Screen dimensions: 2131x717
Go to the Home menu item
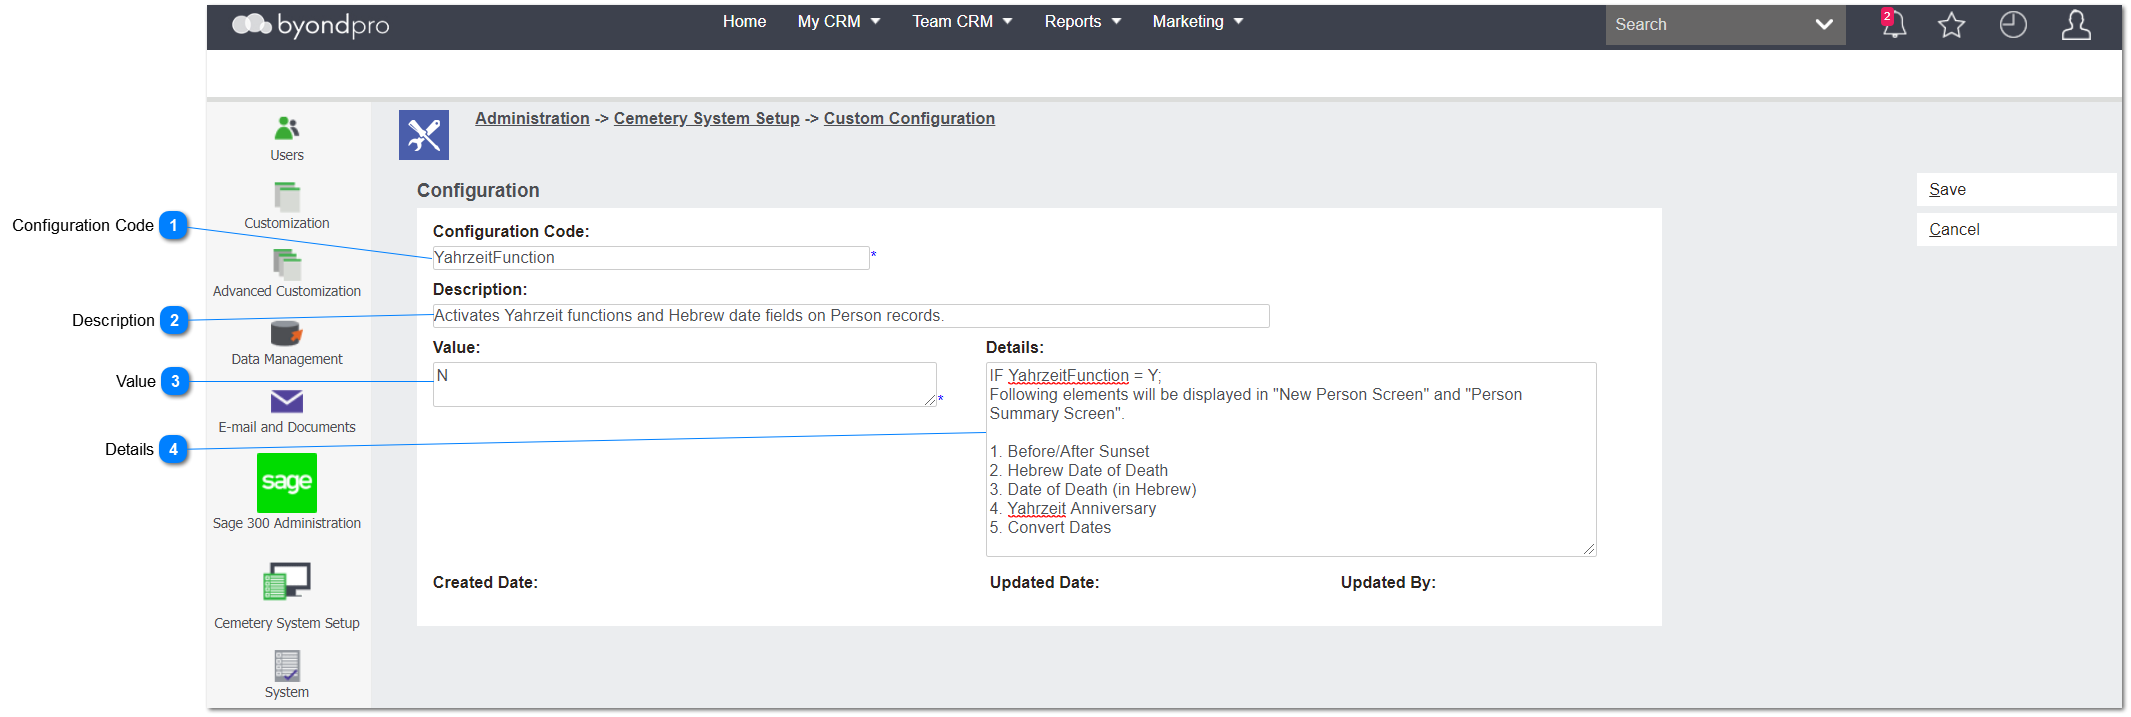click(x=745, y=22)
